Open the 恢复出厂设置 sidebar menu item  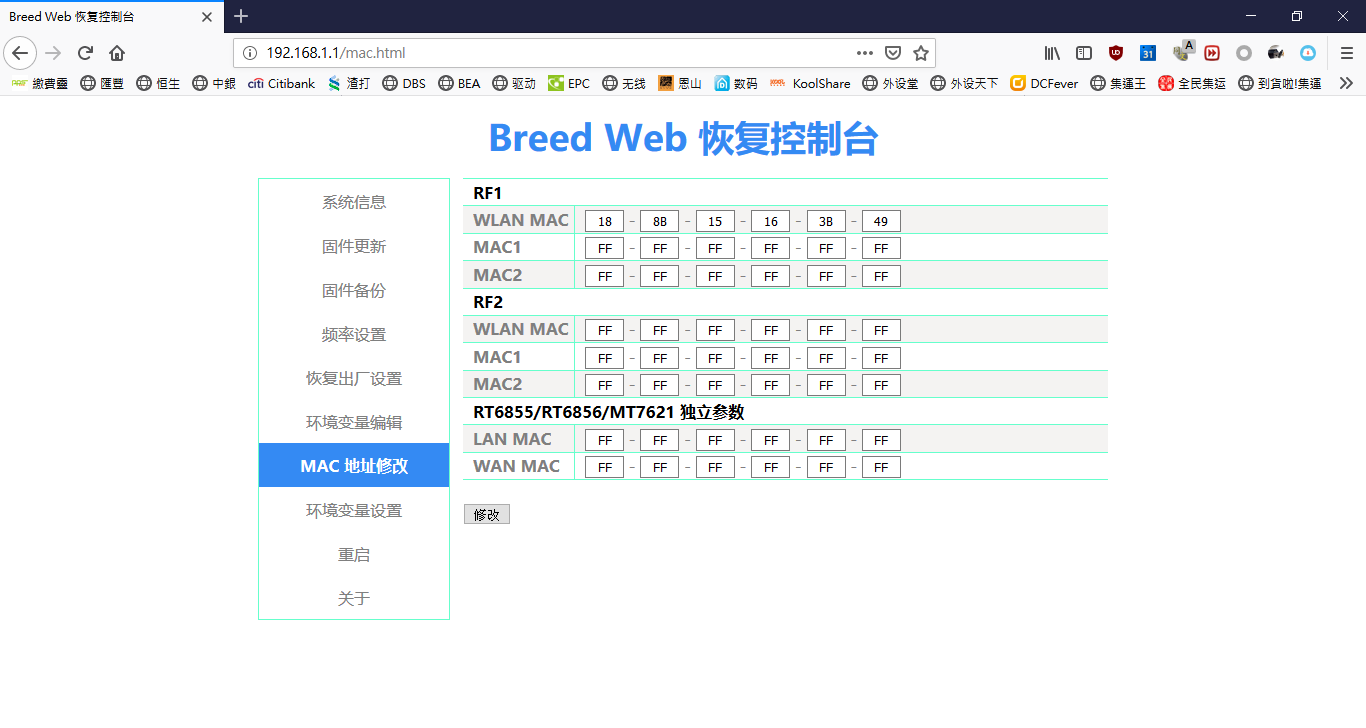[354, 378]
